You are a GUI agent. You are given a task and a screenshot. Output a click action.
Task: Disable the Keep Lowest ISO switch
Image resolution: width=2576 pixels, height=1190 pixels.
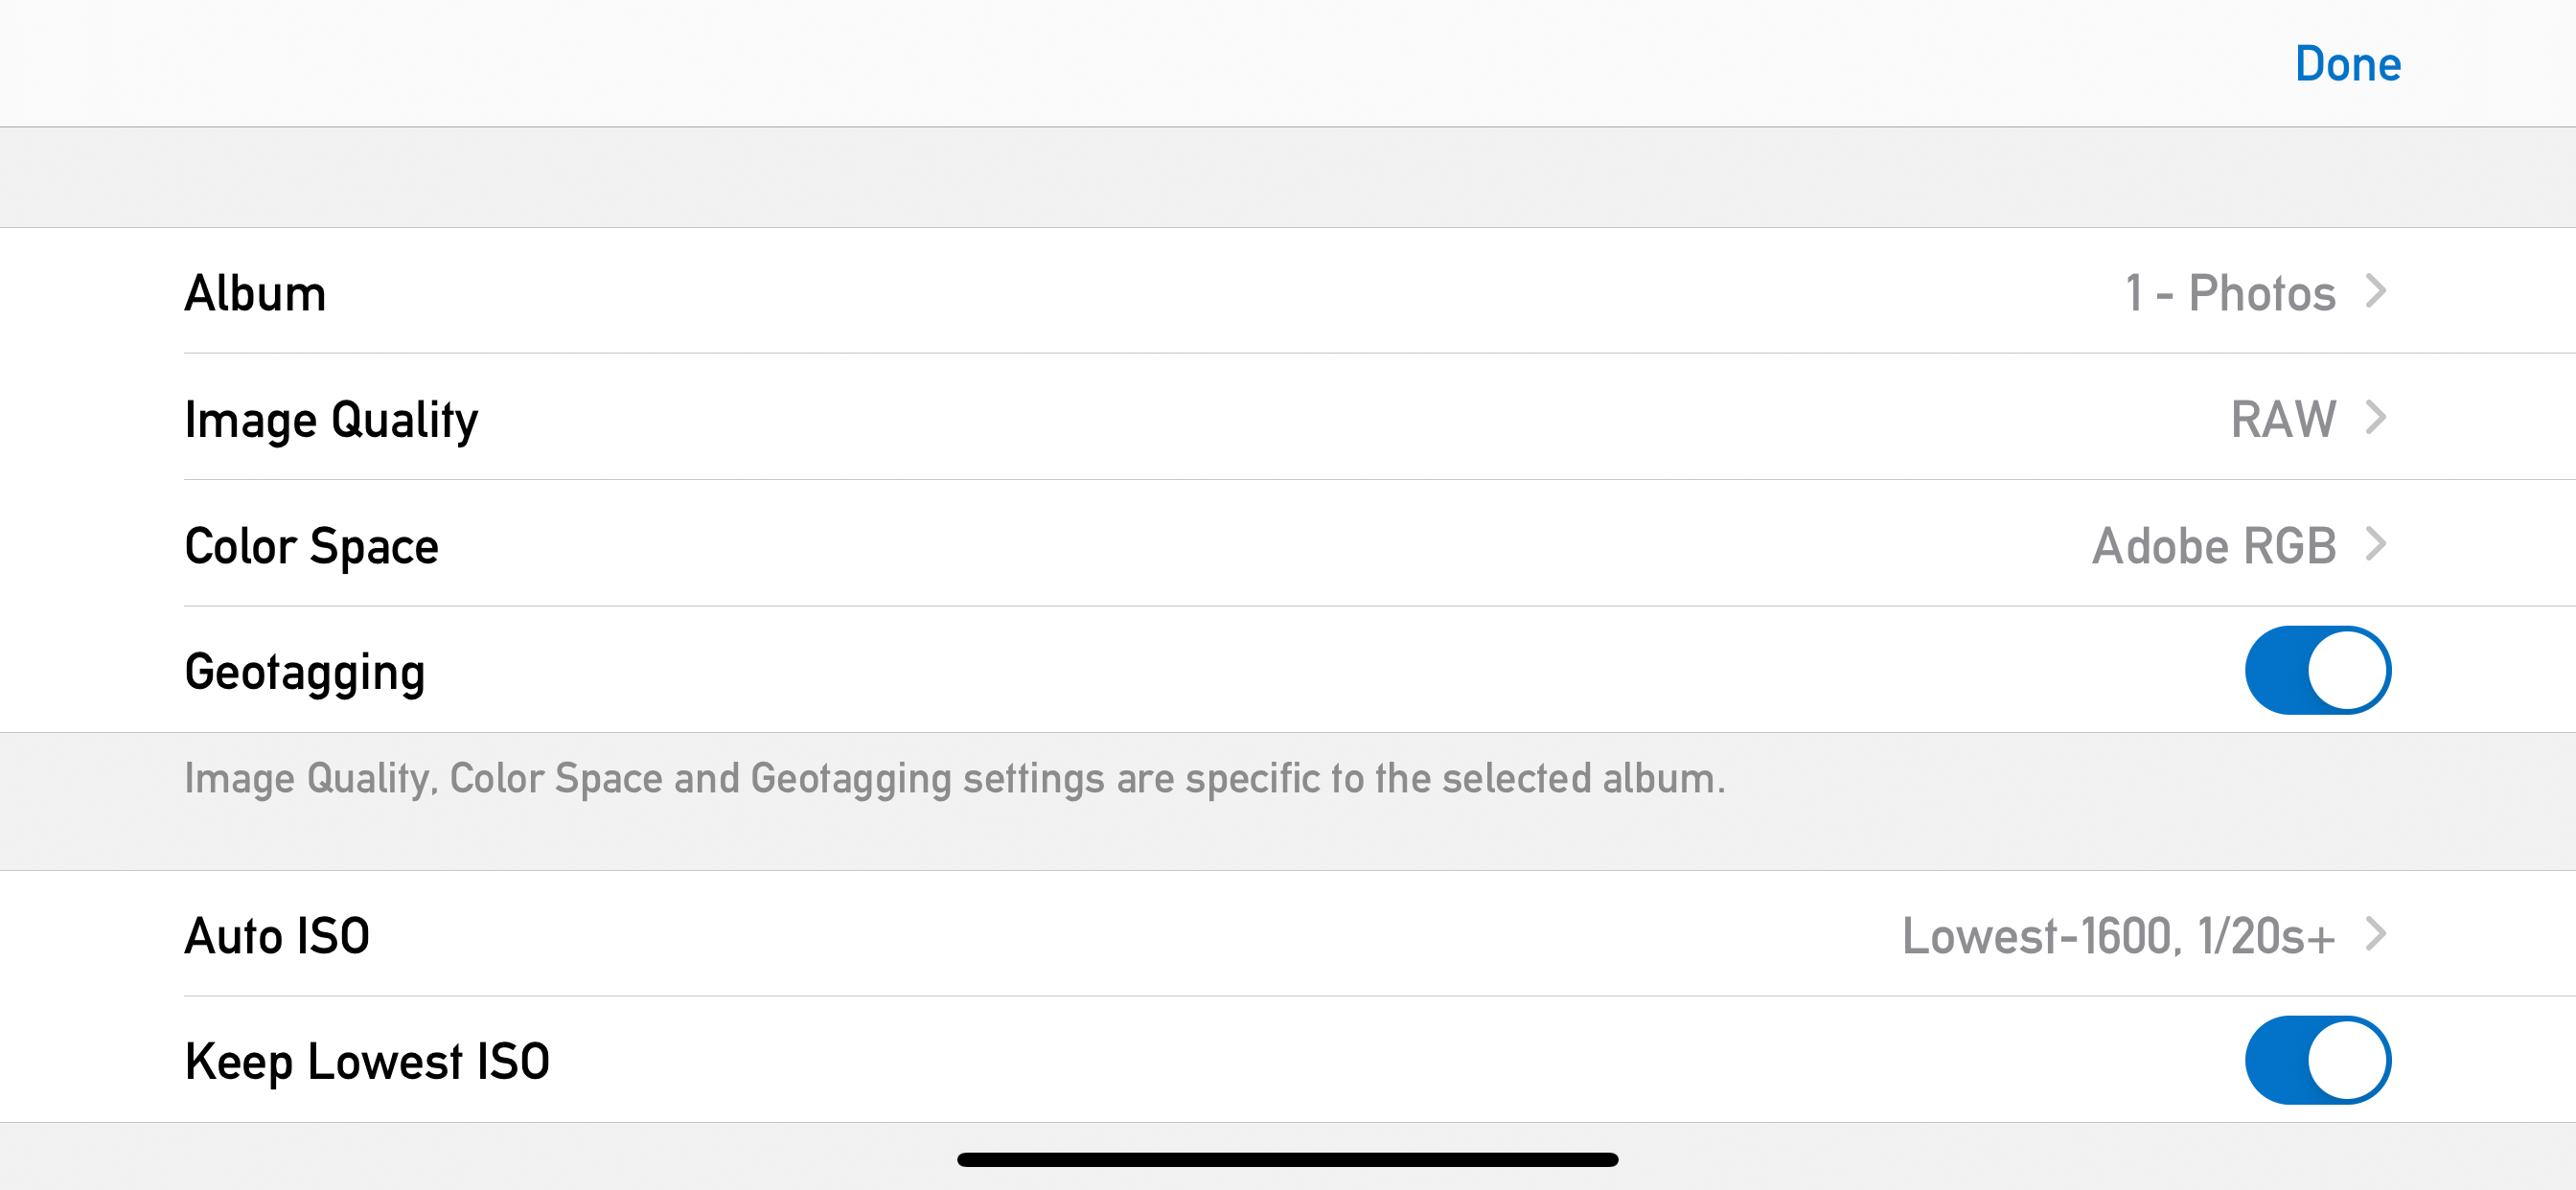click(2317, 1060)
